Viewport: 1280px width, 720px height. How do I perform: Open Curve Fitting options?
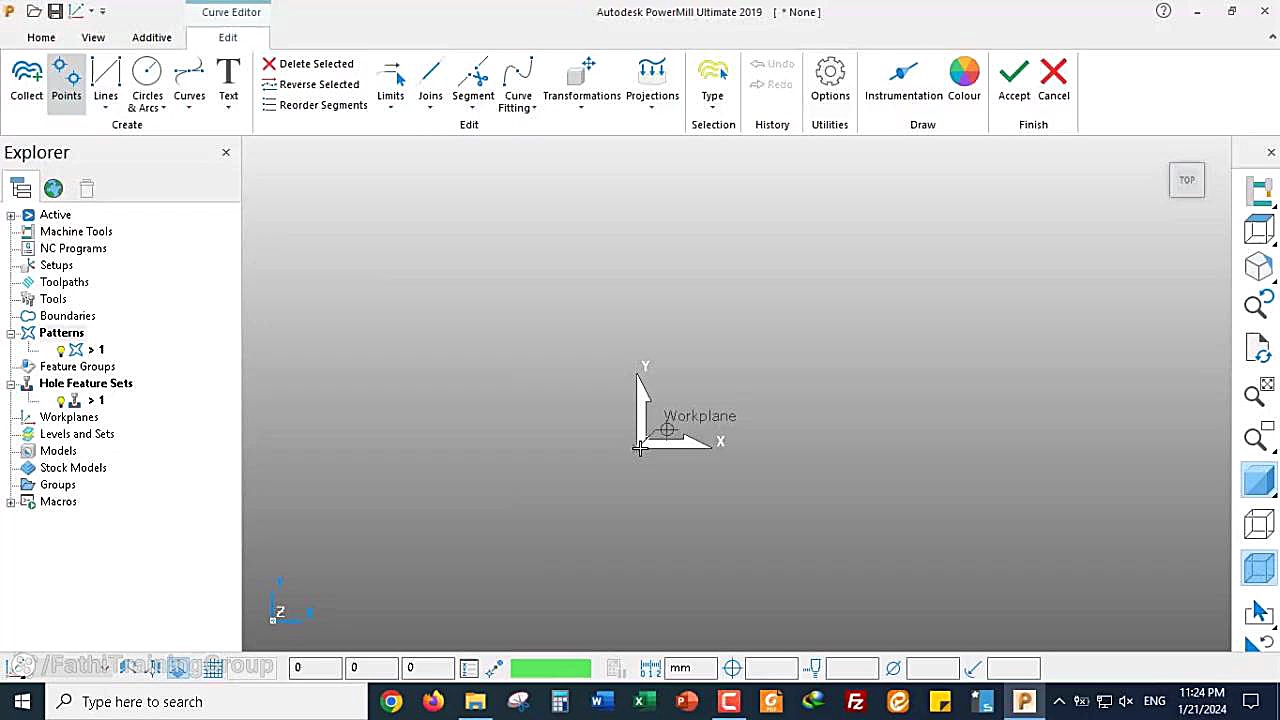[518, 84]
